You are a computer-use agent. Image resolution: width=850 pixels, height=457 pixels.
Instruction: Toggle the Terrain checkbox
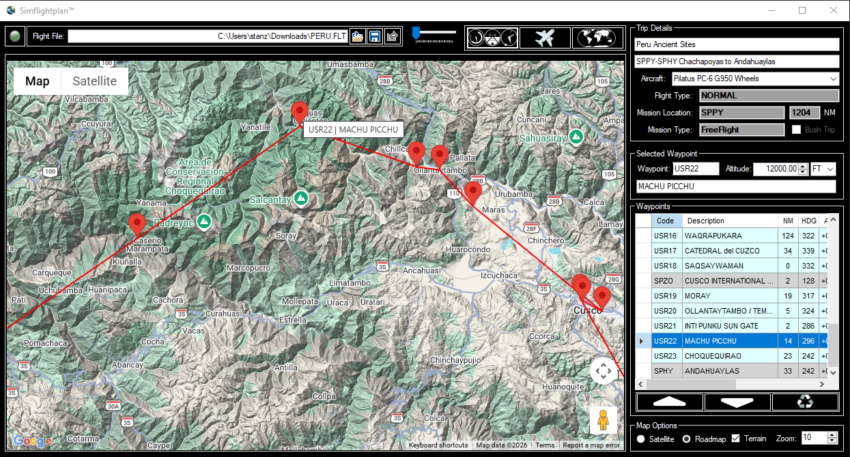[x=736, y=439]
